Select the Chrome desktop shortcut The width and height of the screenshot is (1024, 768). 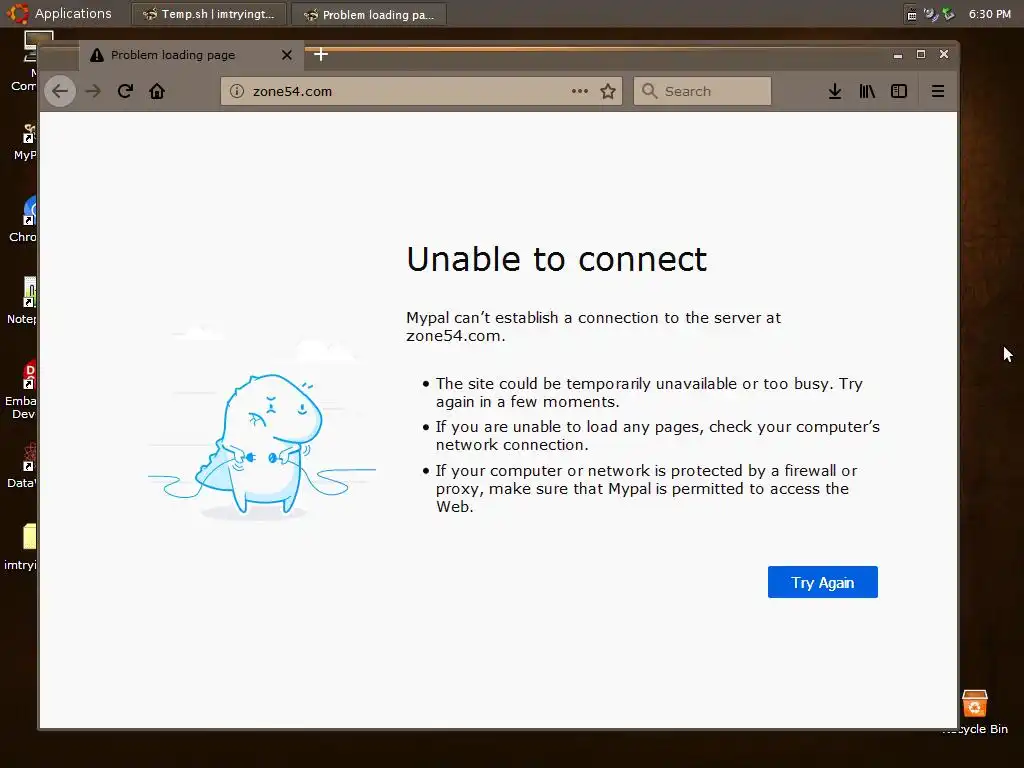coord(23,219)
